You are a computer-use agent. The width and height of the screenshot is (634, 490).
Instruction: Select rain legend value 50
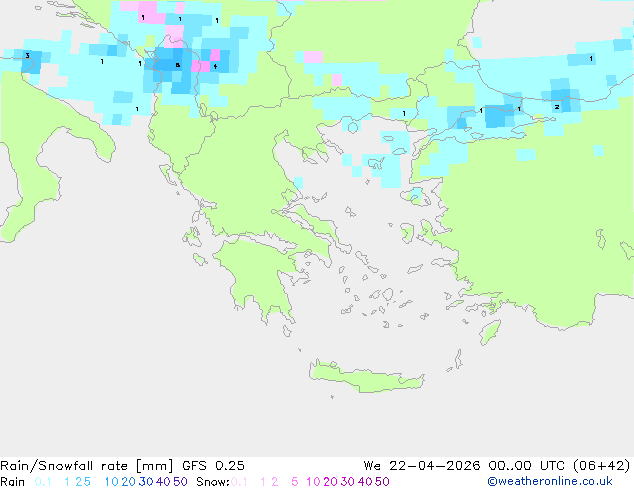pyautogui.click(x=180, y=482)
